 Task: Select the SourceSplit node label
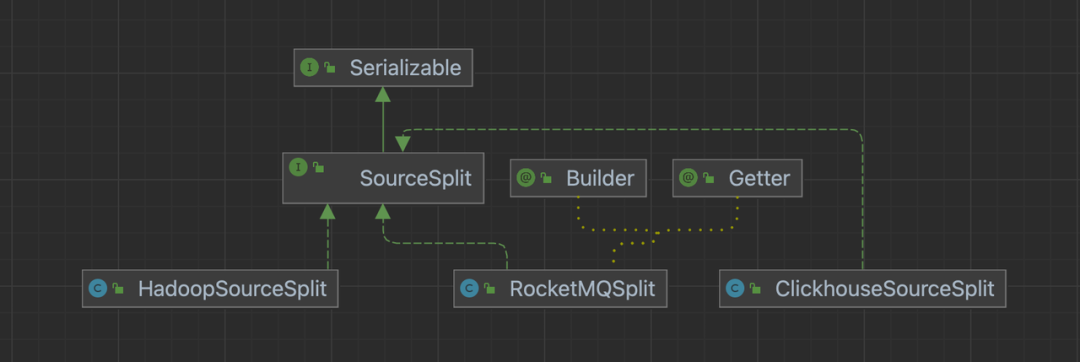[415, 178]
